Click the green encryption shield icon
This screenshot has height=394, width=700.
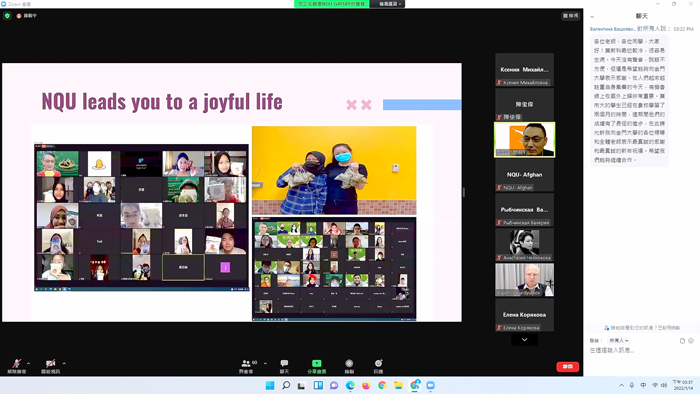click(7, 16)
